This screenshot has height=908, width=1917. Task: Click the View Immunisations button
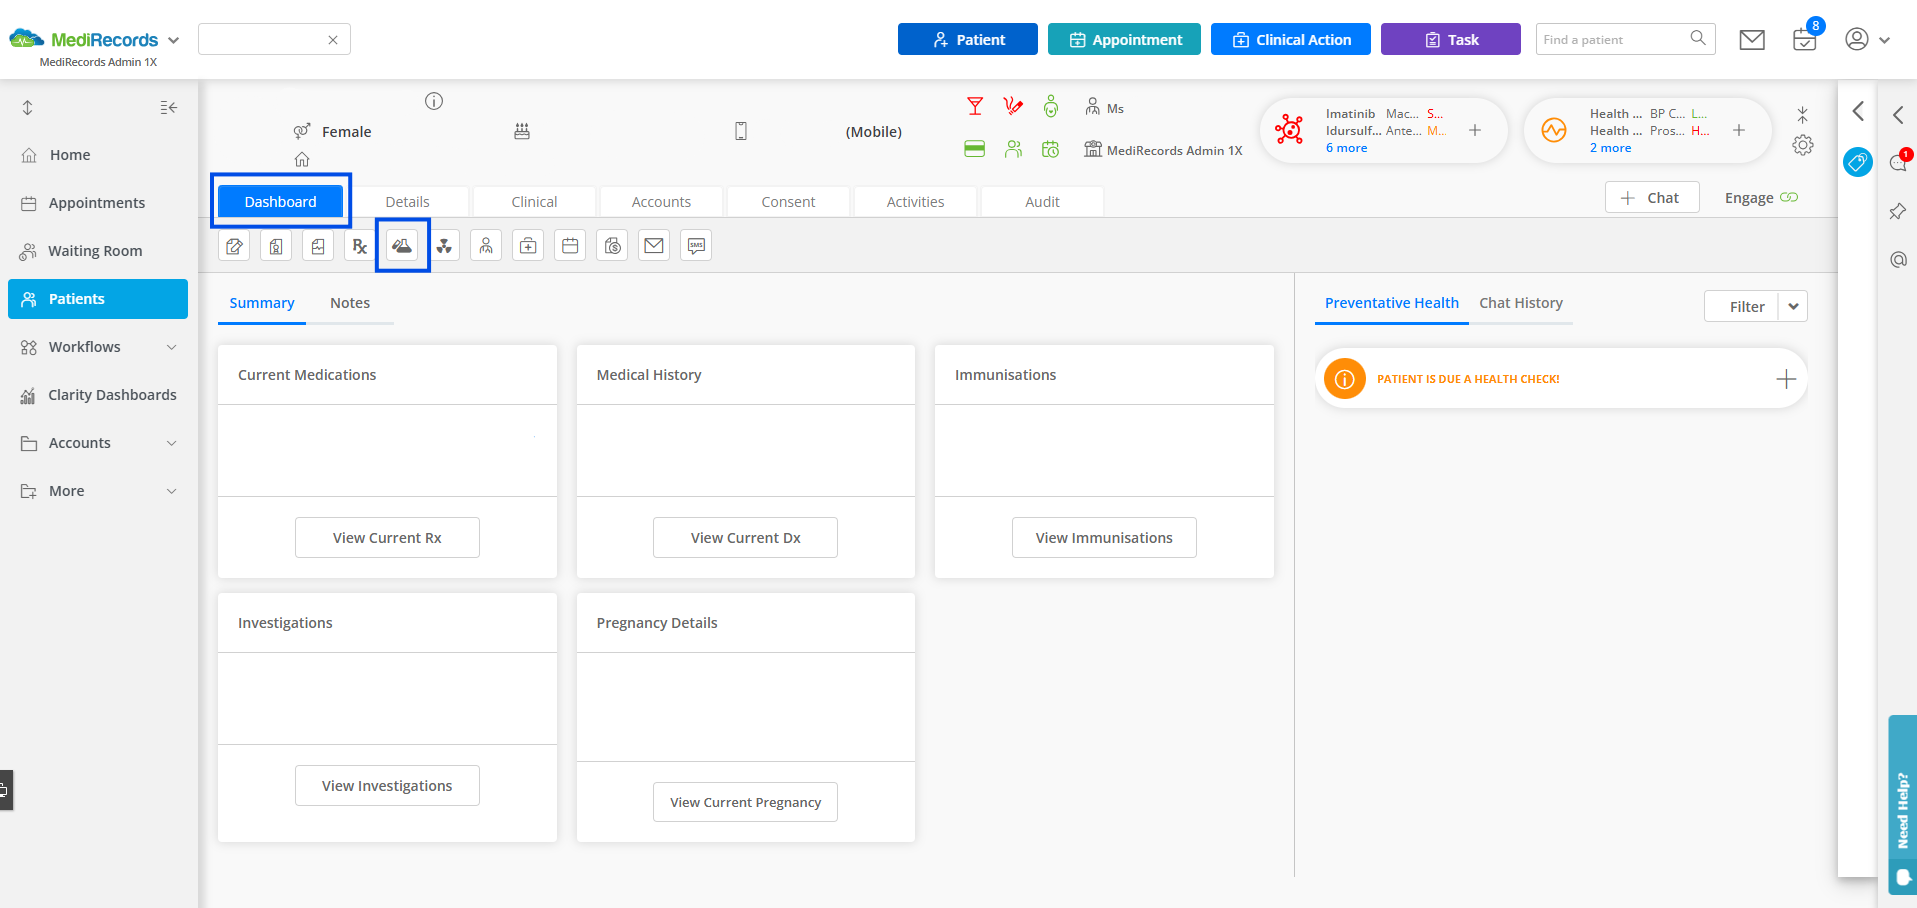tap(1103, 538)
